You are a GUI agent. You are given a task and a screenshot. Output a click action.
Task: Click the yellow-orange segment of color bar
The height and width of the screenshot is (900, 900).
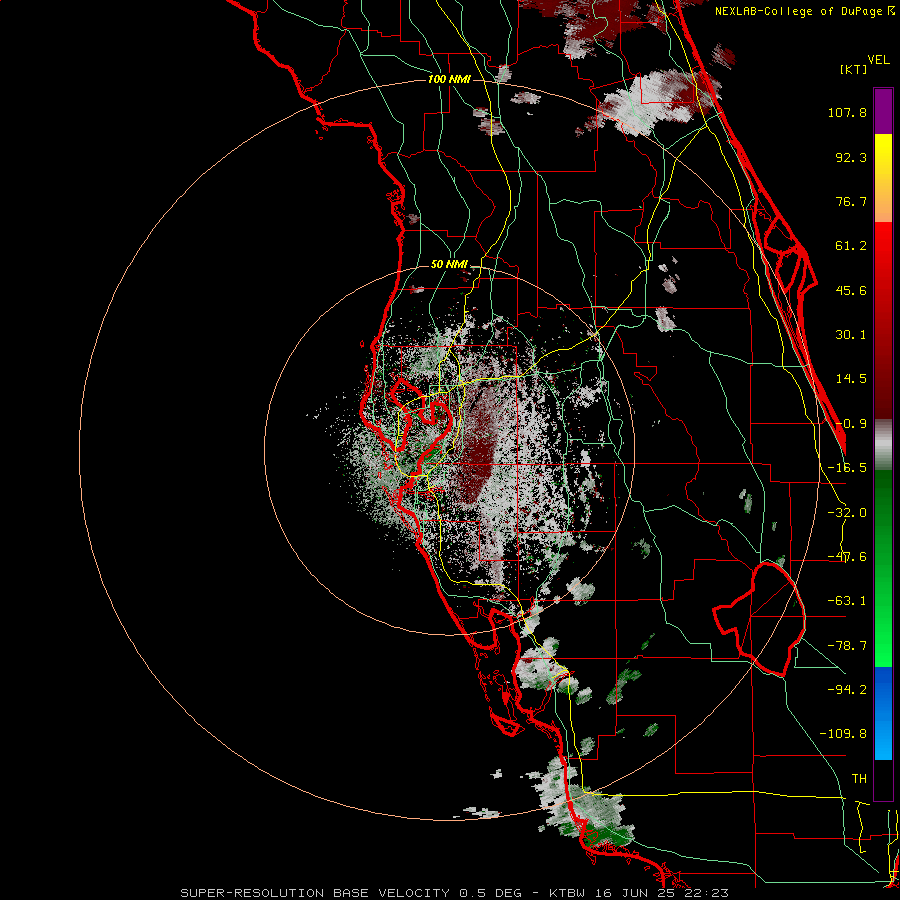click(x=883, y=179)
